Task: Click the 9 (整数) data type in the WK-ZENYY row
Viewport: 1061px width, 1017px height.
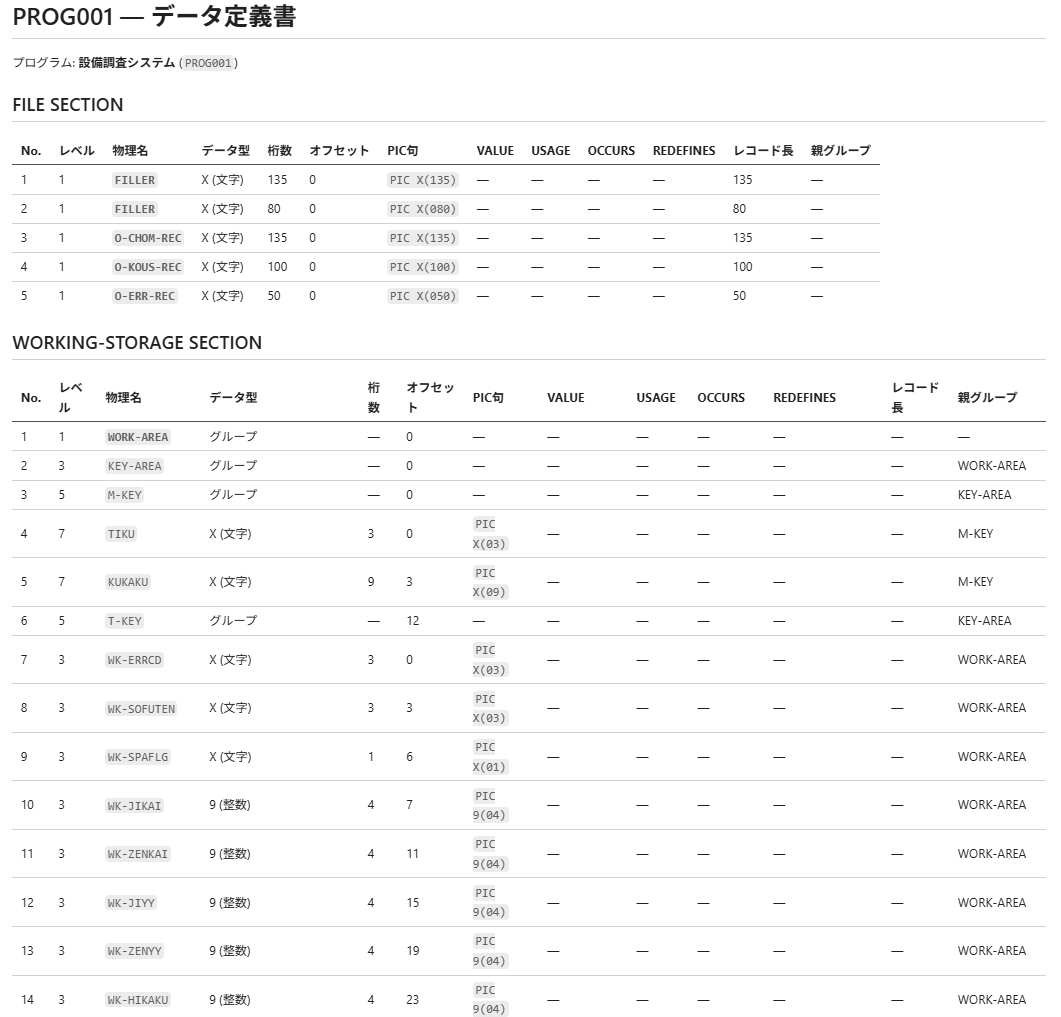Action: tap(229, 951)
